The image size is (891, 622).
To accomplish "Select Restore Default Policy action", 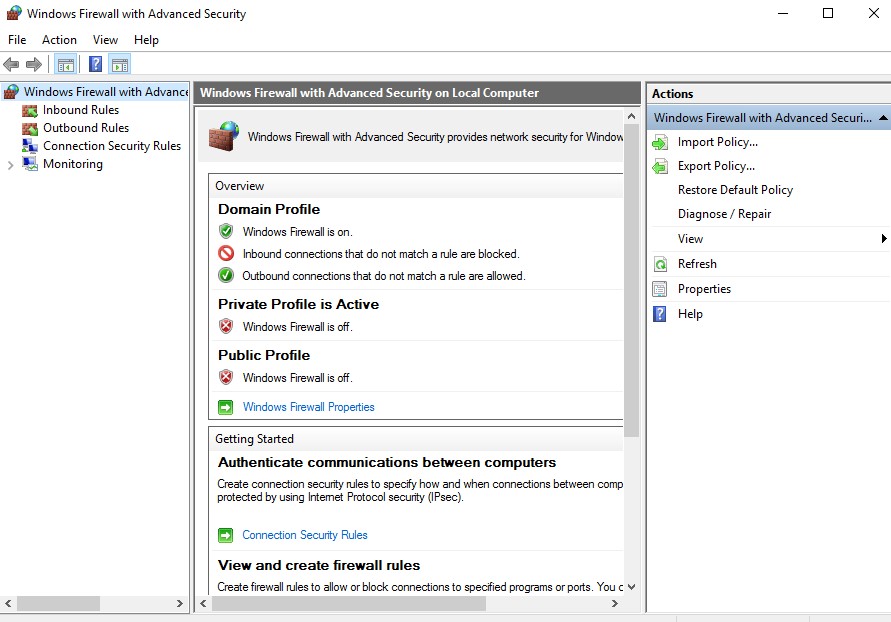I will pos(735,190).
